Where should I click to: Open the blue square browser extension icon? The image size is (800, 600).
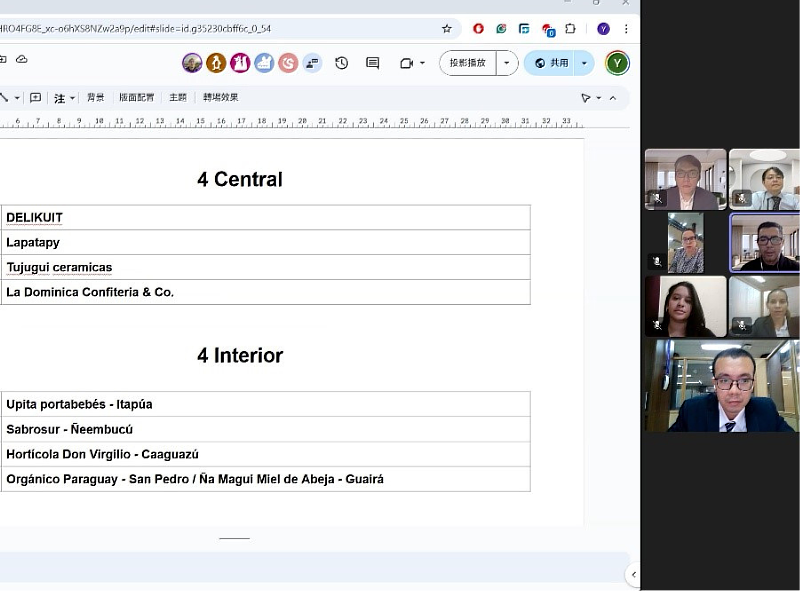point(524,29)
